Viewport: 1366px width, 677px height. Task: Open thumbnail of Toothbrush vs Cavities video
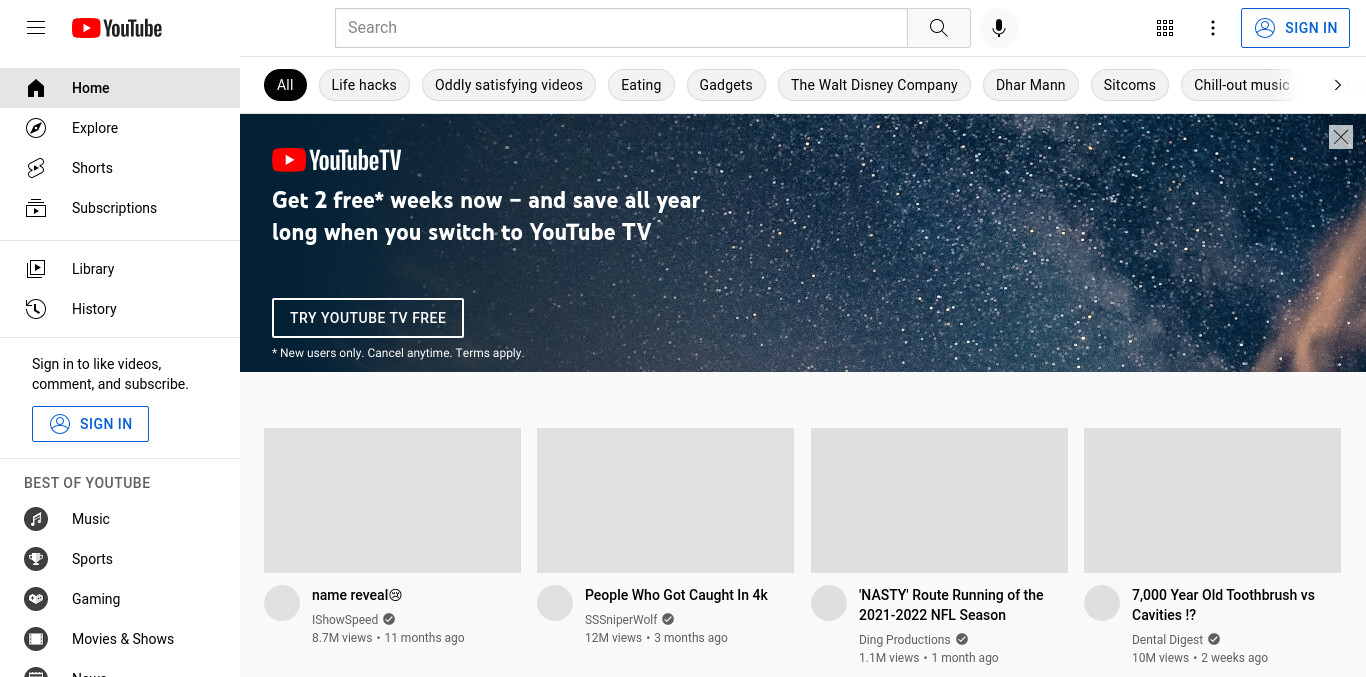point(1212,500)
